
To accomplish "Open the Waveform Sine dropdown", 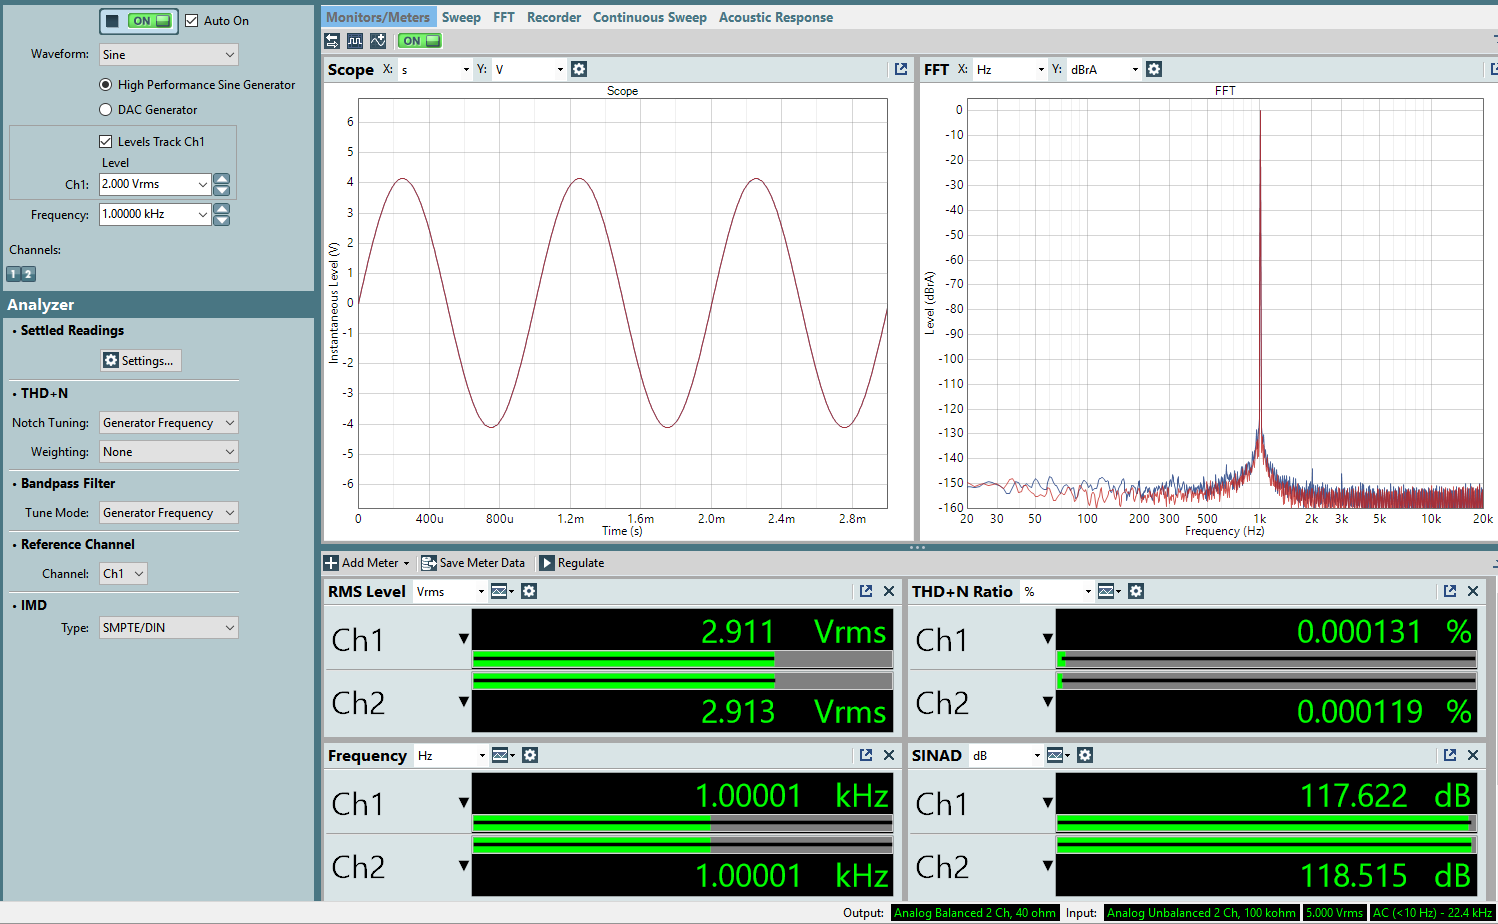I will coord(169,55).
